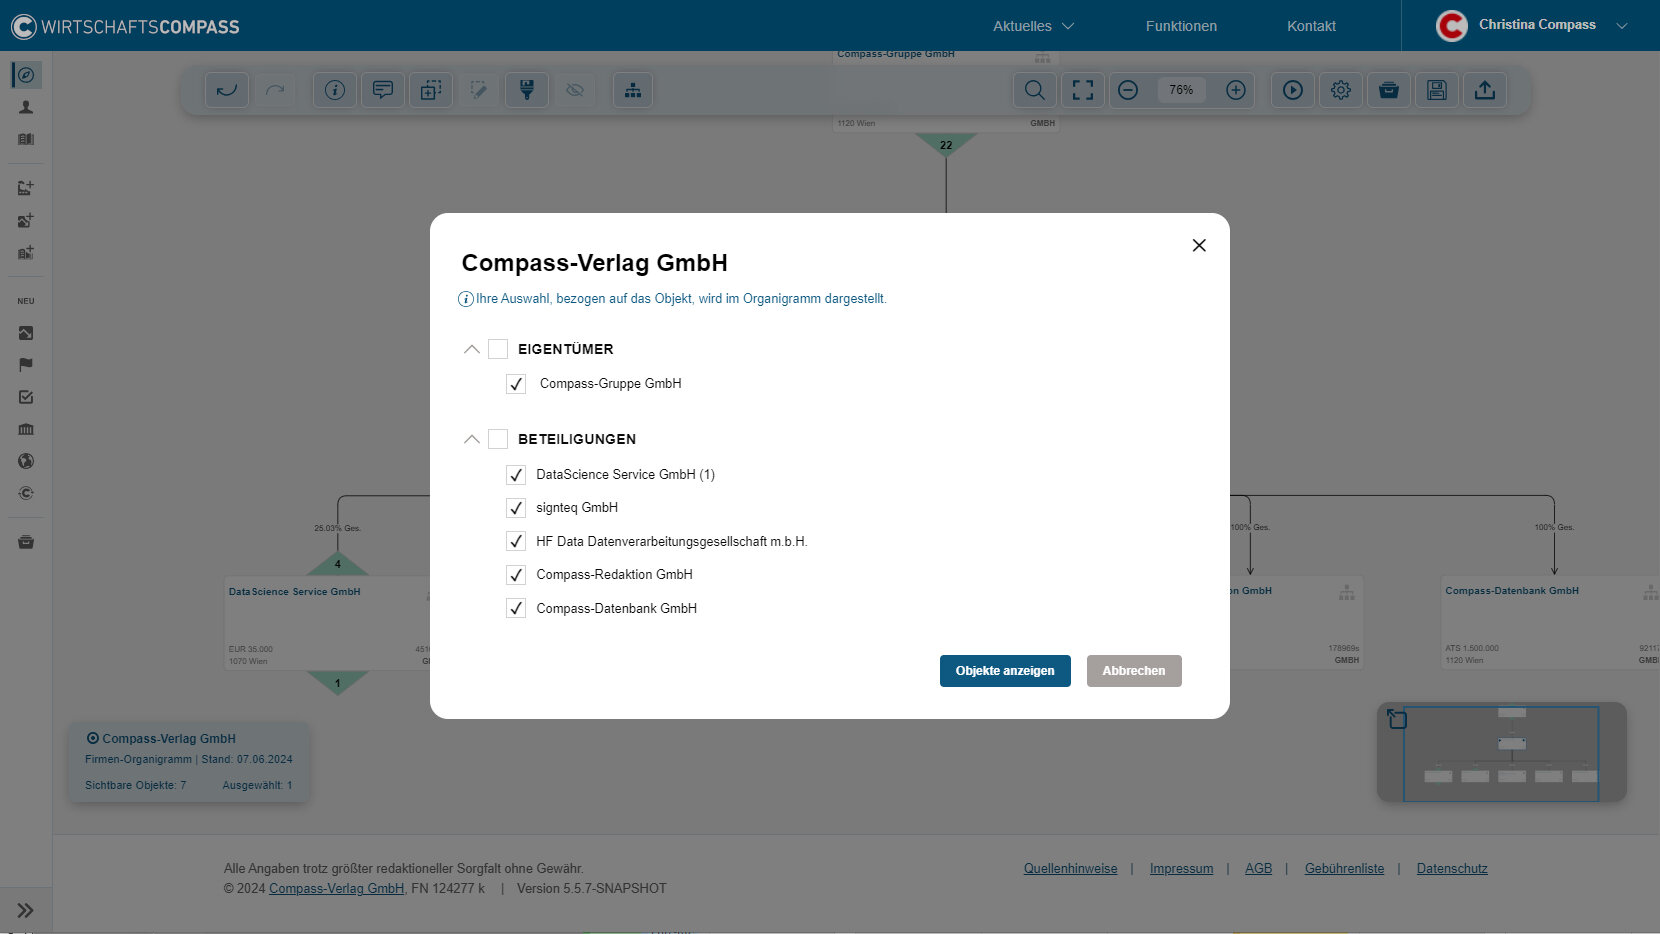Open the checkmark box icon in sidebar
Viewport: 1660px width, 934px height.
tap(26, 397)
